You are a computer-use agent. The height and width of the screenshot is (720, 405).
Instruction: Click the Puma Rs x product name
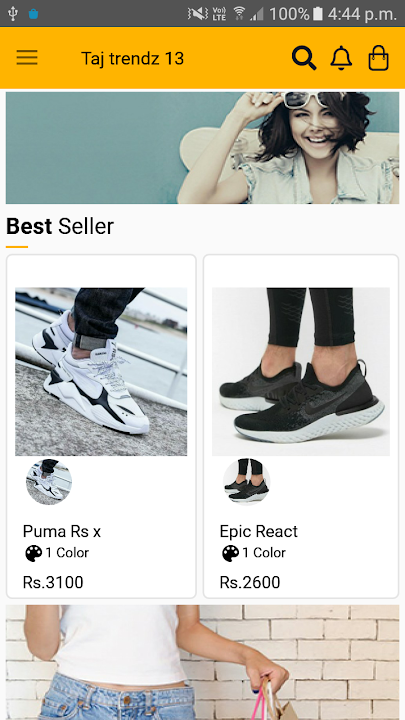[x=62, y=532]
